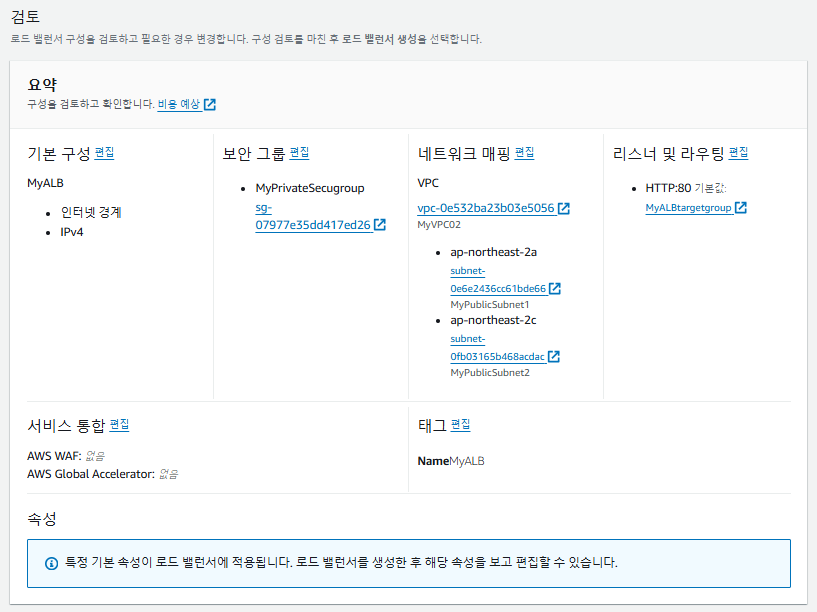Click the 검토 page heading
Screen dimensions: 817x612
25,17
